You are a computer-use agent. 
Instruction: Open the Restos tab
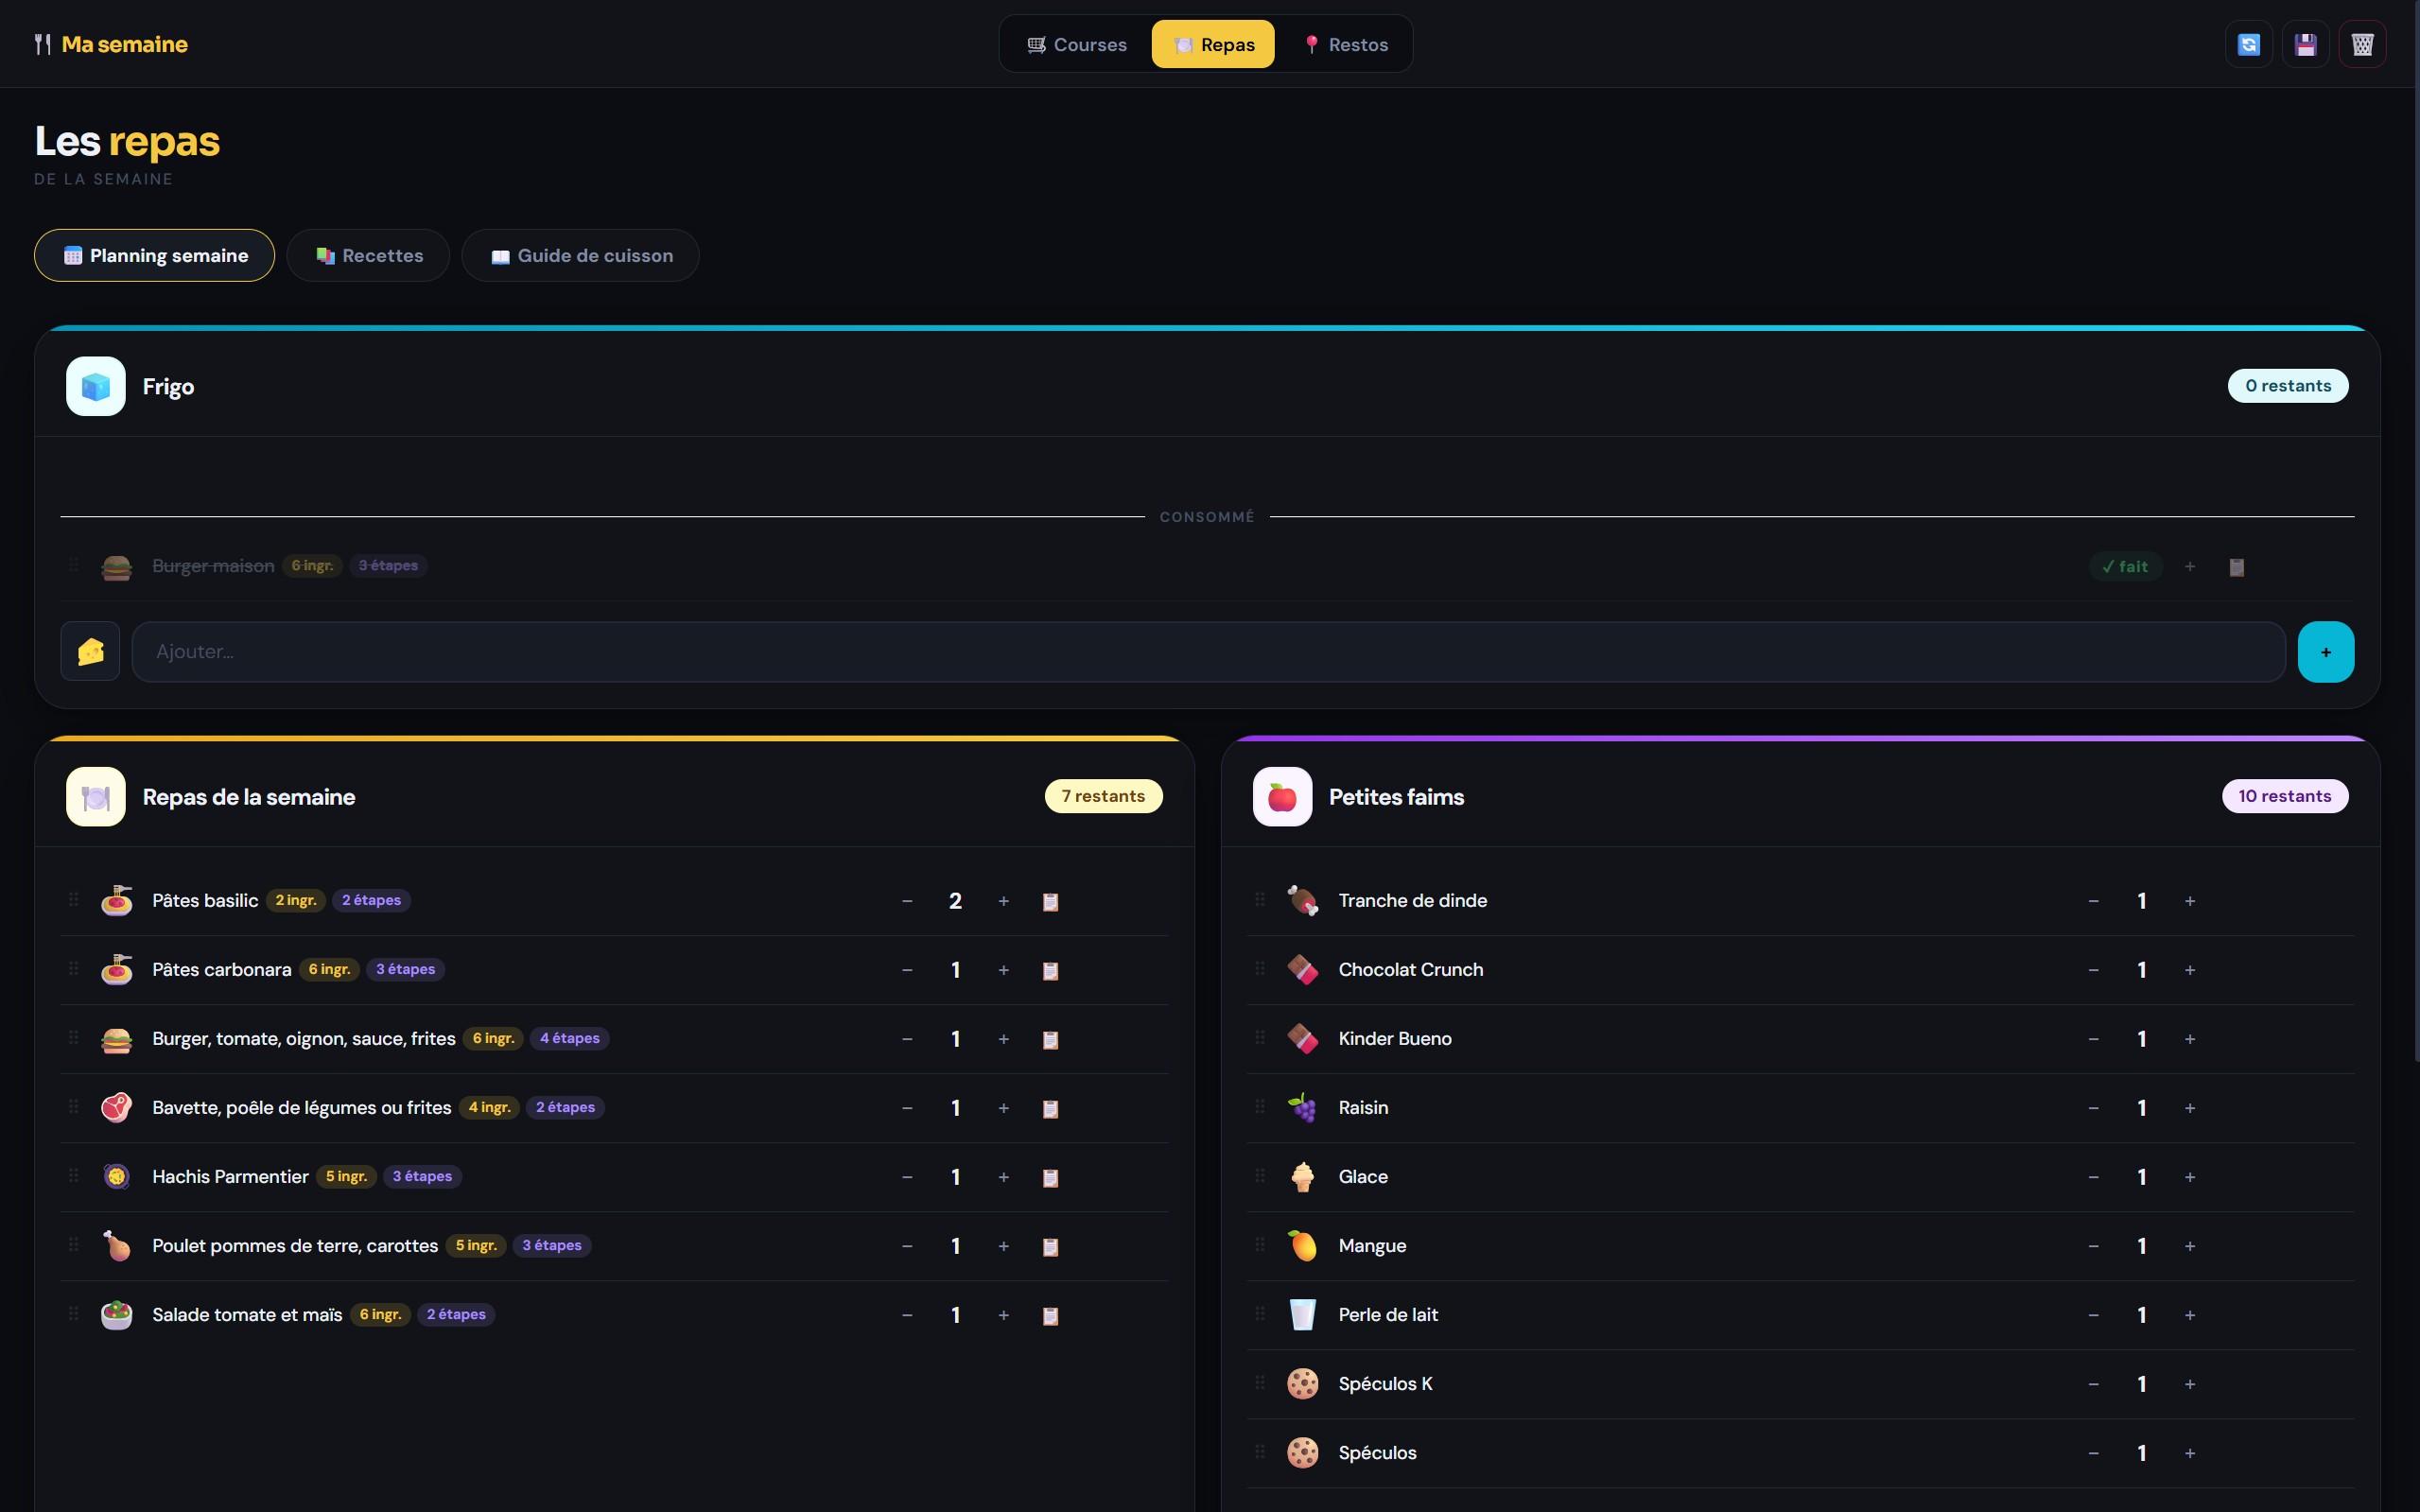click(x=1345, y=44)
